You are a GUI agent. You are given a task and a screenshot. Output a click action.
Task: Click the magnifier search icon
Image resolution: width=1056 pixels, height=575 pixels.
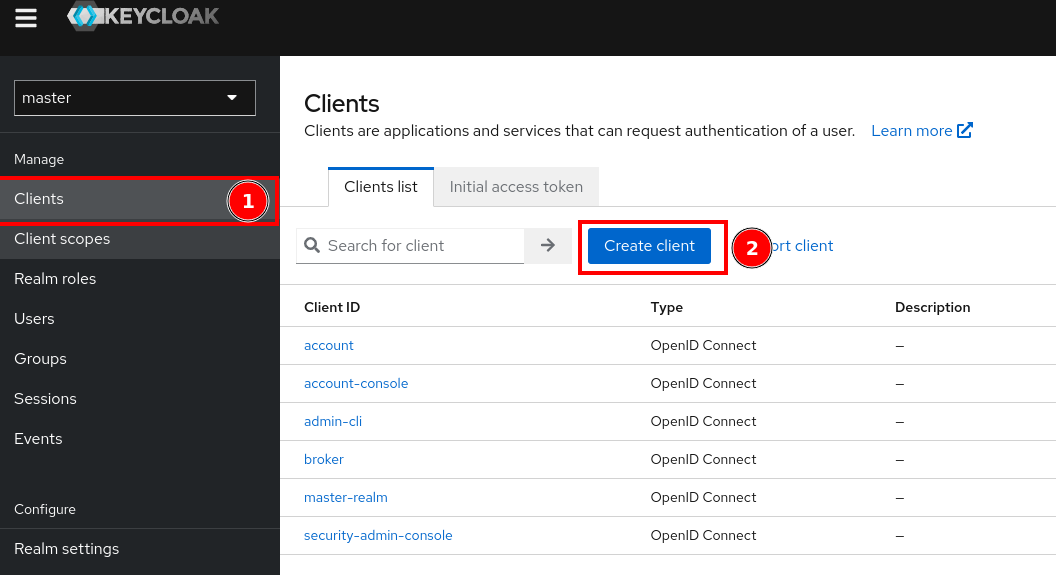[312, 246]
